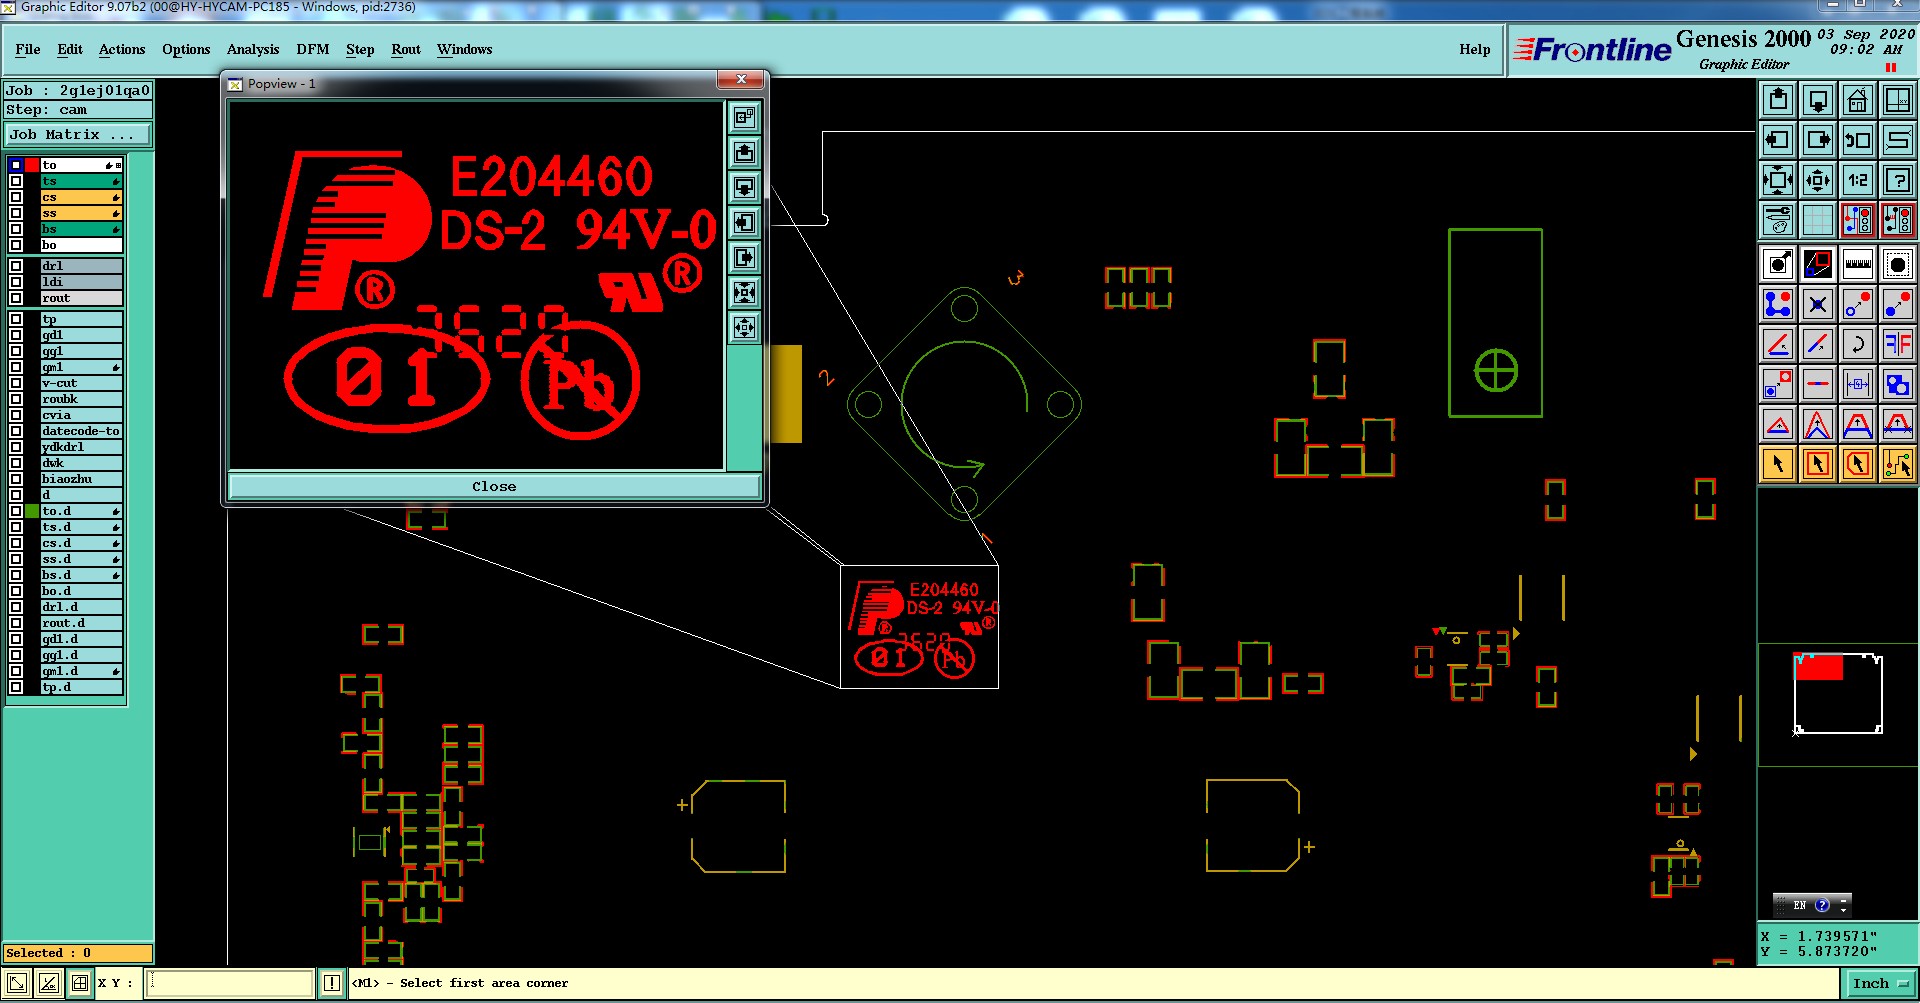This screenshot has height=1003, width=1920.
Task: Click the mirror F icon
Action: (x=1898, y=344)
